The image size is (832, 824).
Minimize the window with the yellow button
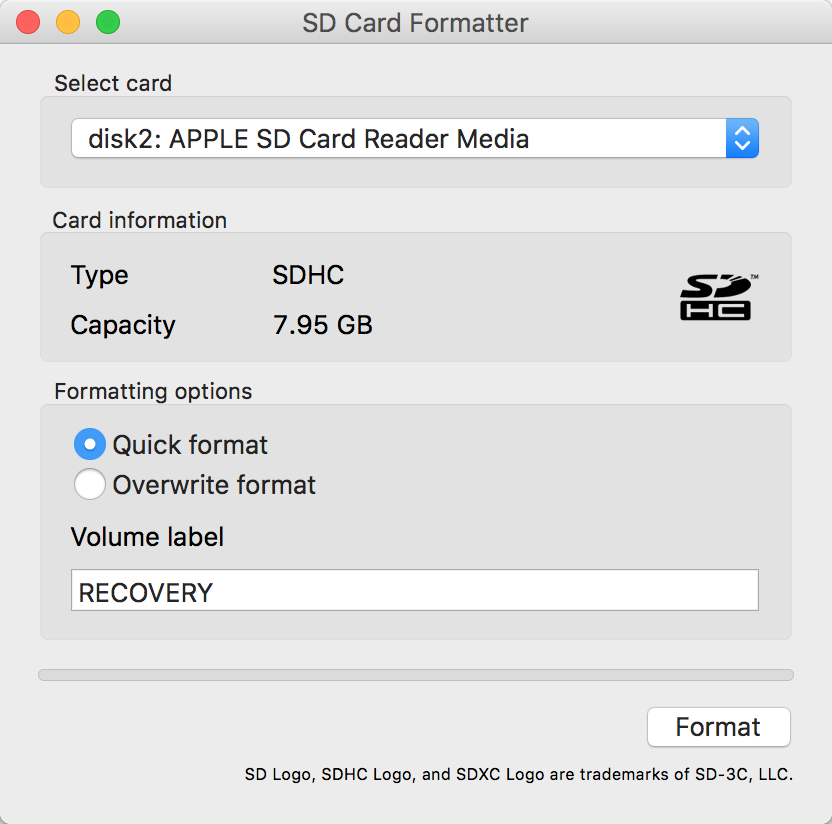(68, 22)
